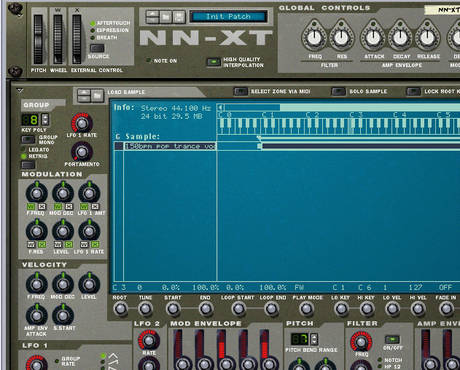Enable External Control X for F.Res modulation
The height and width of the screenshot is (370, 460).
(x=42, y=245)
